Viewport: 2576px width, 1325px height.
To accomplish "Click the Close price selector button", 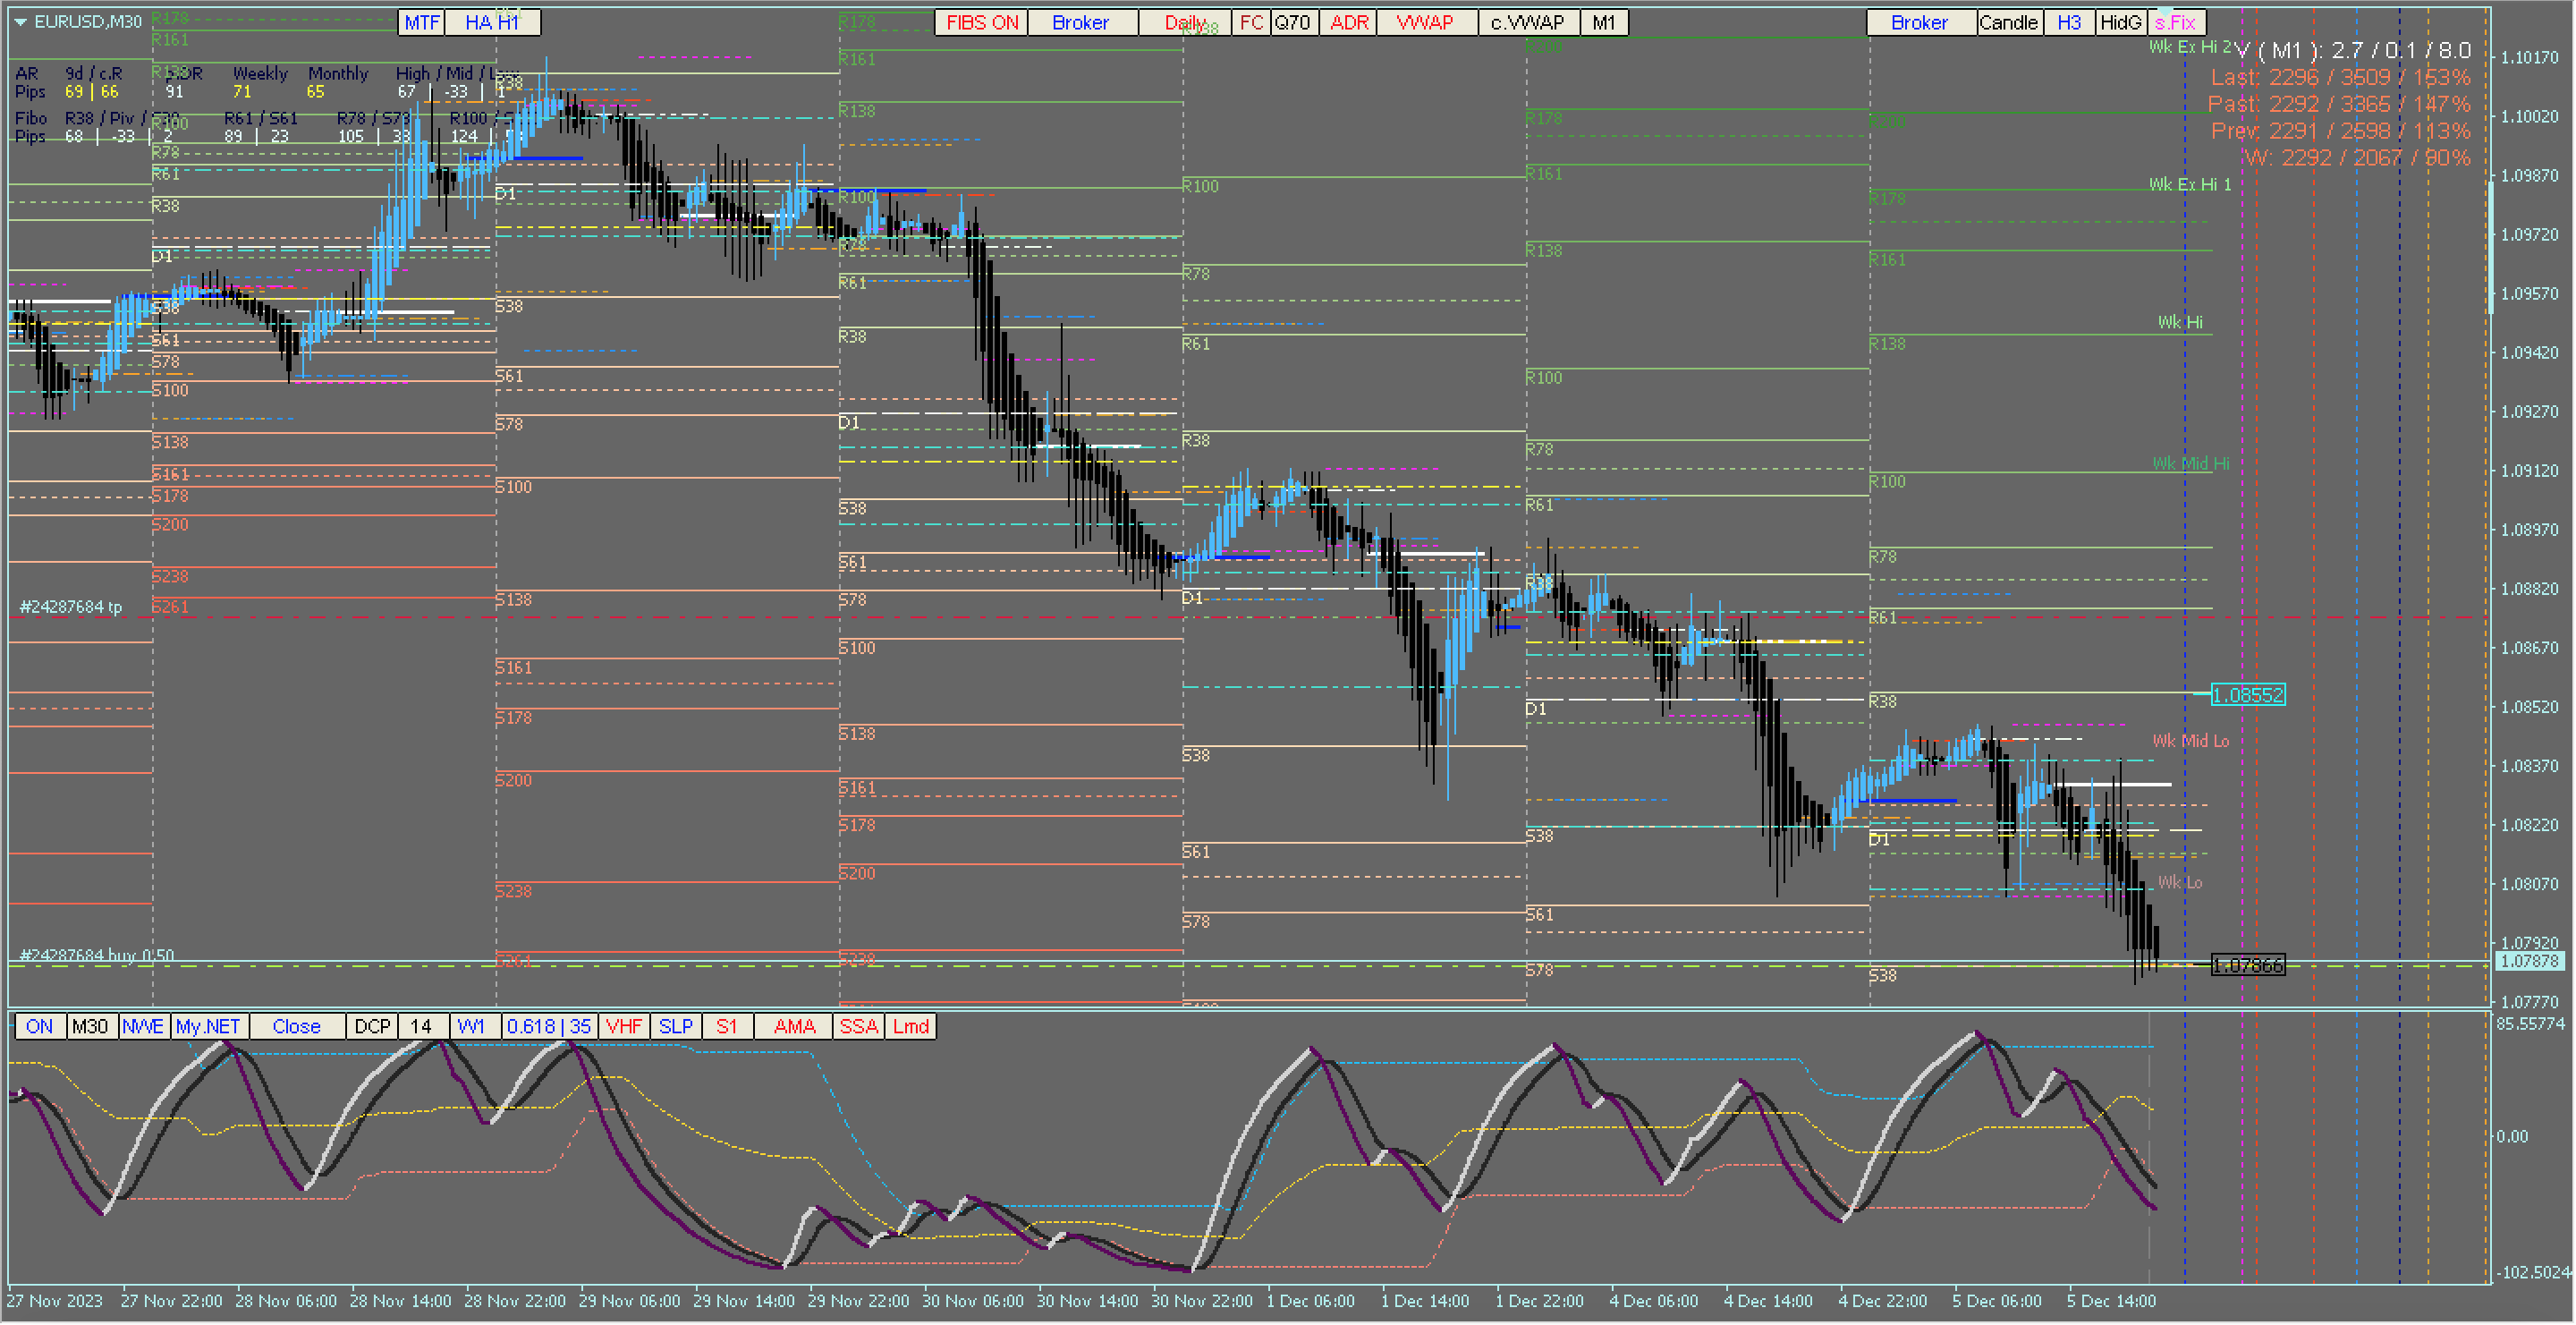I will coord(296,1027).
